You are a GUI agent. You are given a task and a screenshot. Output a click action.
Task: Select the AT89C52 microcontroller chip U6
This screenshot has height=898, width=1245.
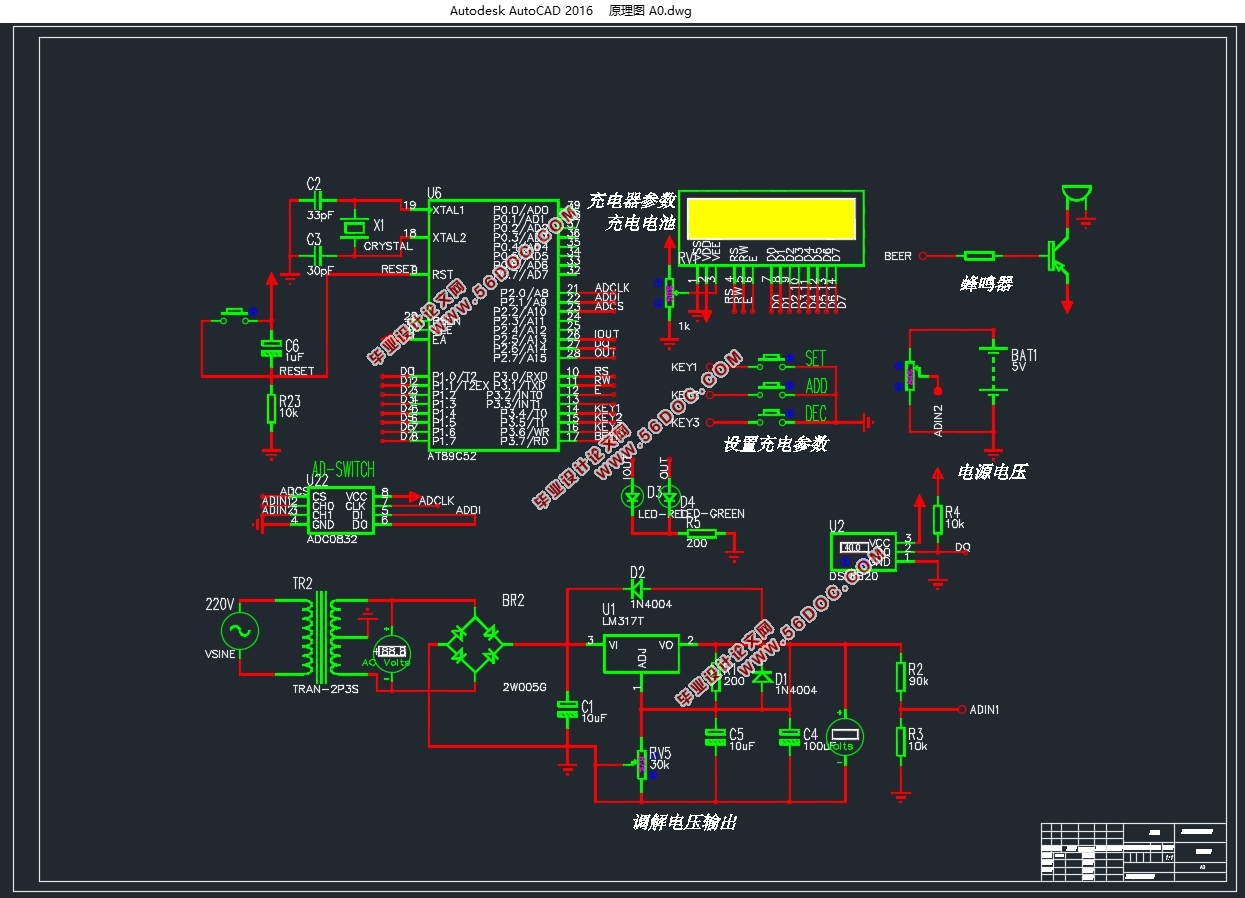493,325
